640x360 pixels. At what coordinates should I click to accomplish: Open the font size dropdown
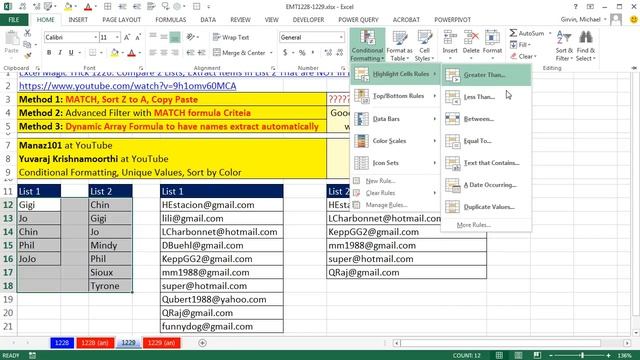coord(117,37)
